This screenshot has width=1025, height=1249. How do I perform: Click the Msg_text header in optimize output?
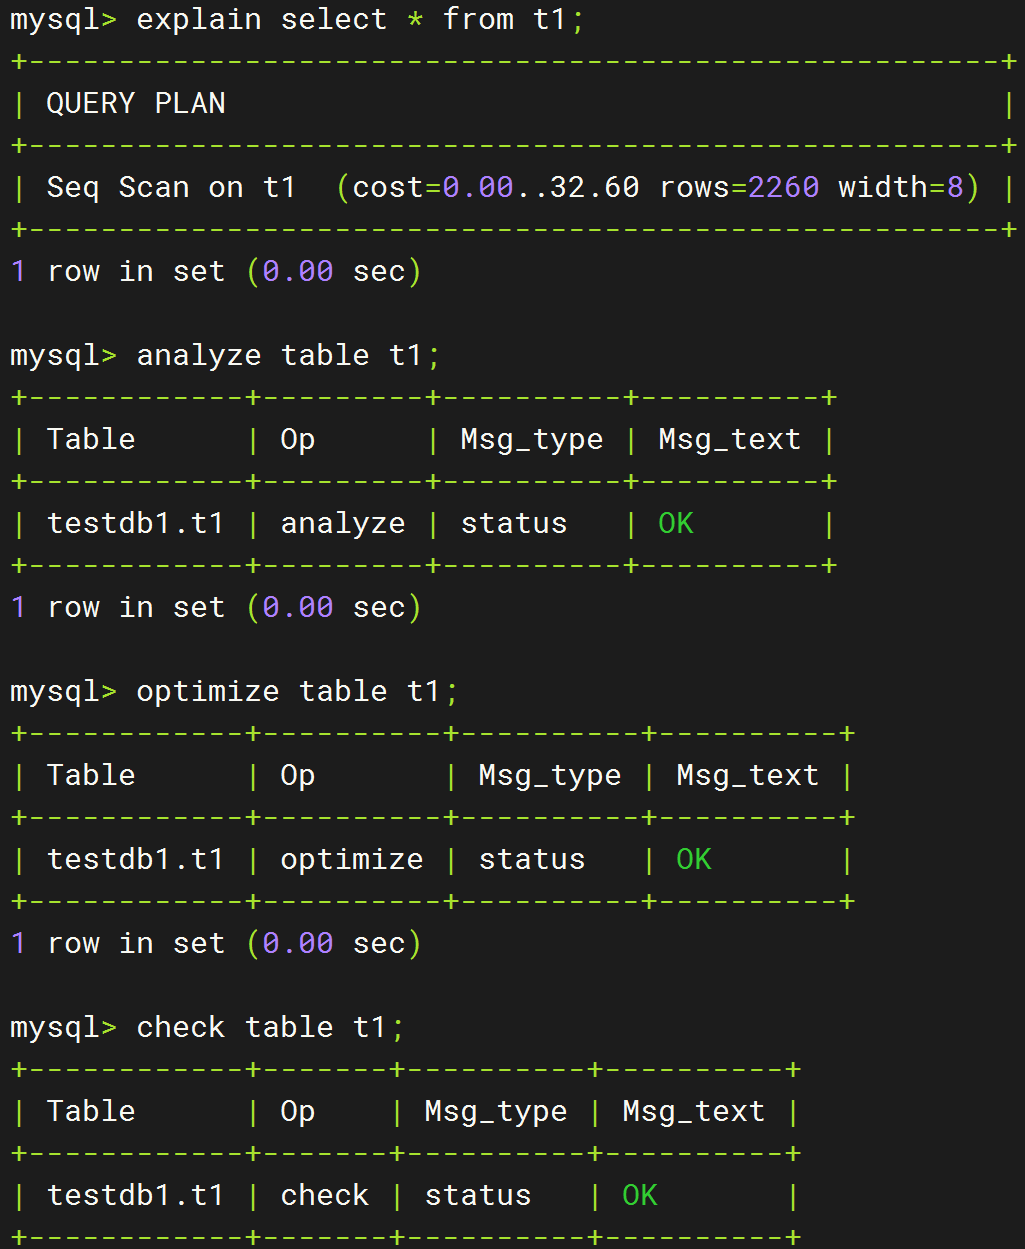pos(748,776)
